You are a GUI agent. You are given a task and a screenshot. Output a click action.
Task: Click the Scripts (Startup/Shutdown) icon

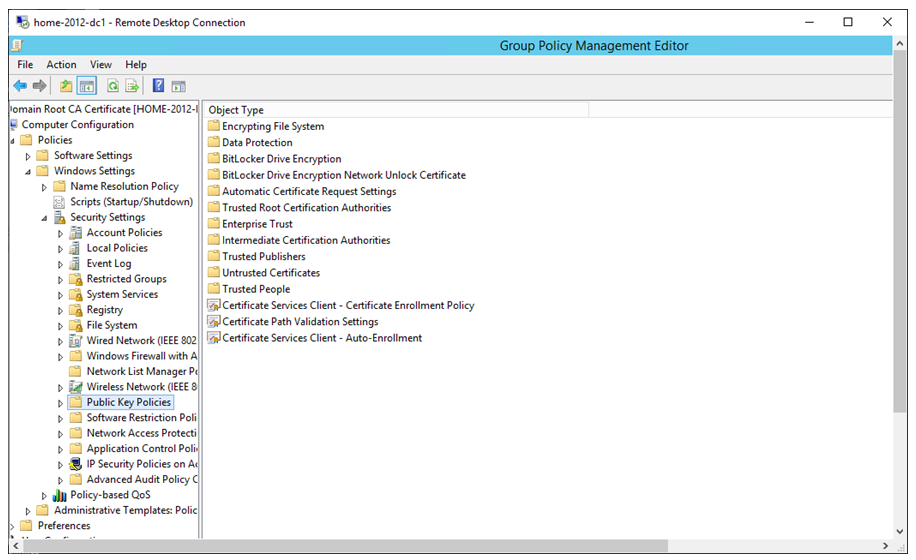pyautogui.click(x=59, y=202)
